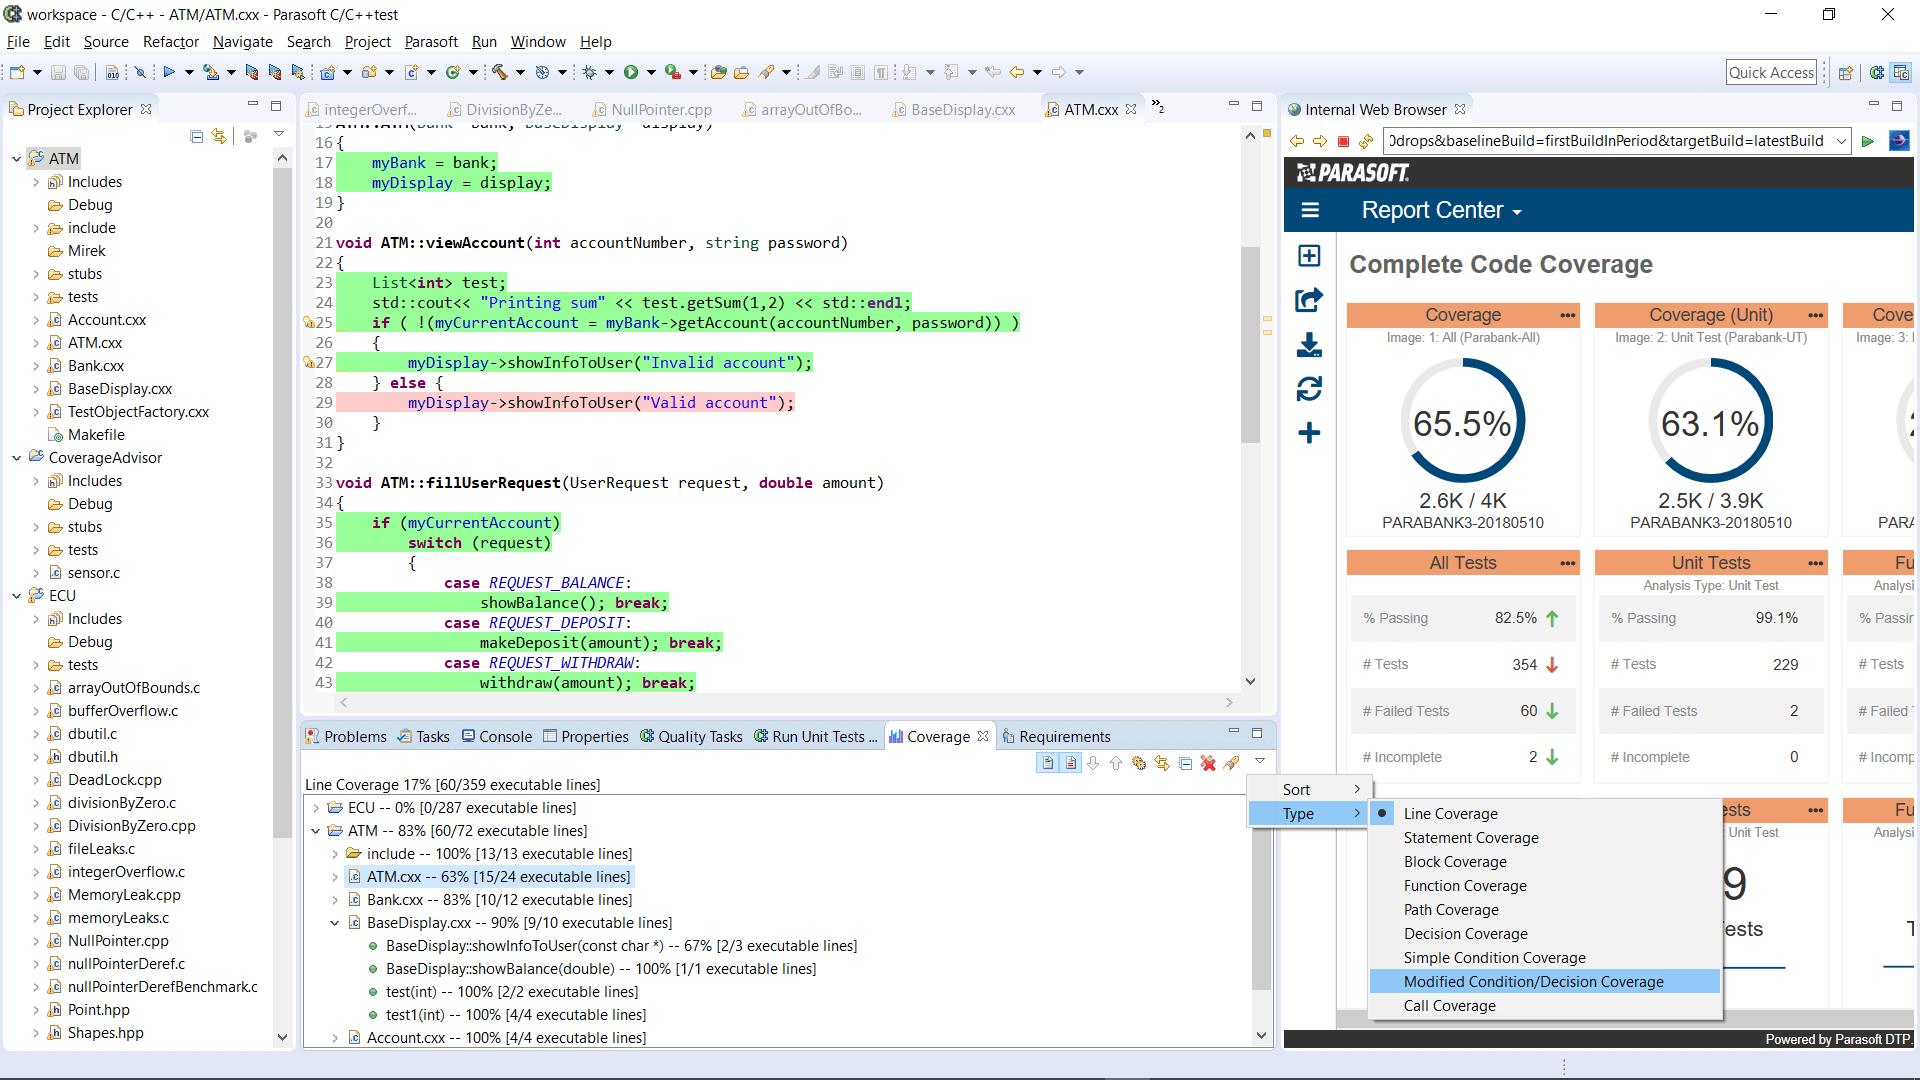Click the 65.5% Coverage gauge
Viewport: 1920px width, 1080px height.
click(x=1463, y=423)
